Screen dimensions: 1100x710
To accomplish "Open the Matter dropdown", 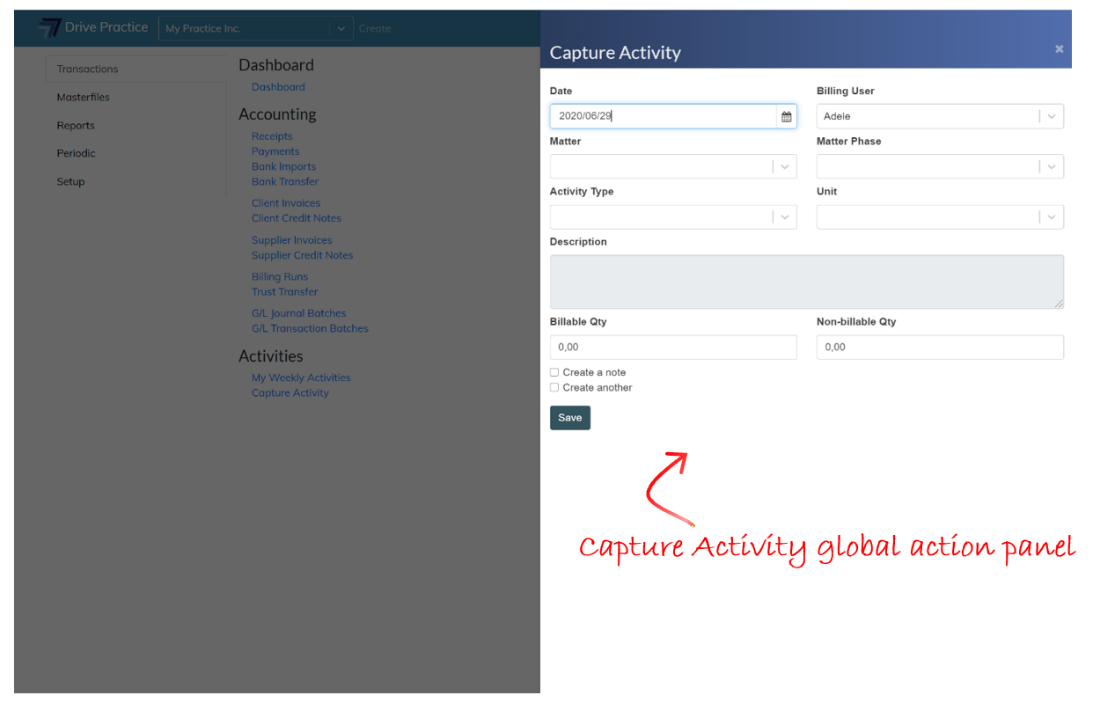I will [x=785, y=167].
